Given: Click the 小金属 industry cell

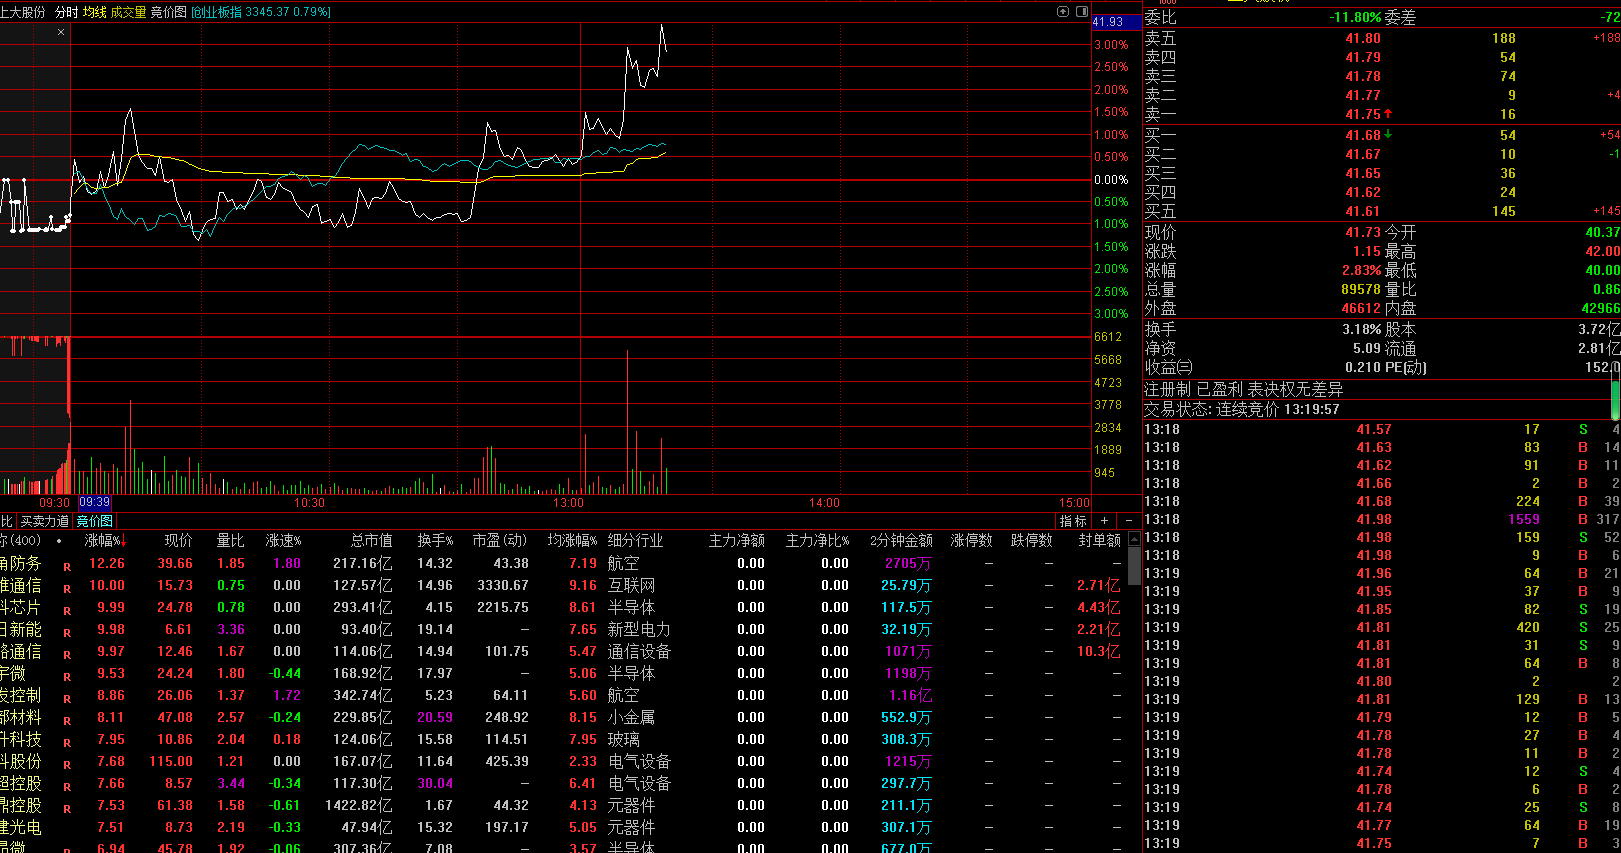Looking at the screenshot, I should 631,717.
